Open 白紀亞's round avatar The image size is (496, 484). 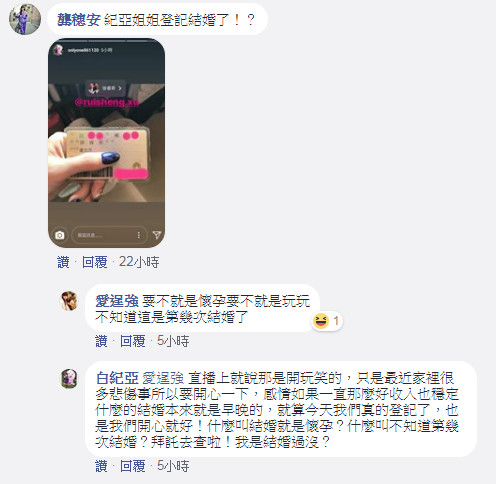[69, 378]
